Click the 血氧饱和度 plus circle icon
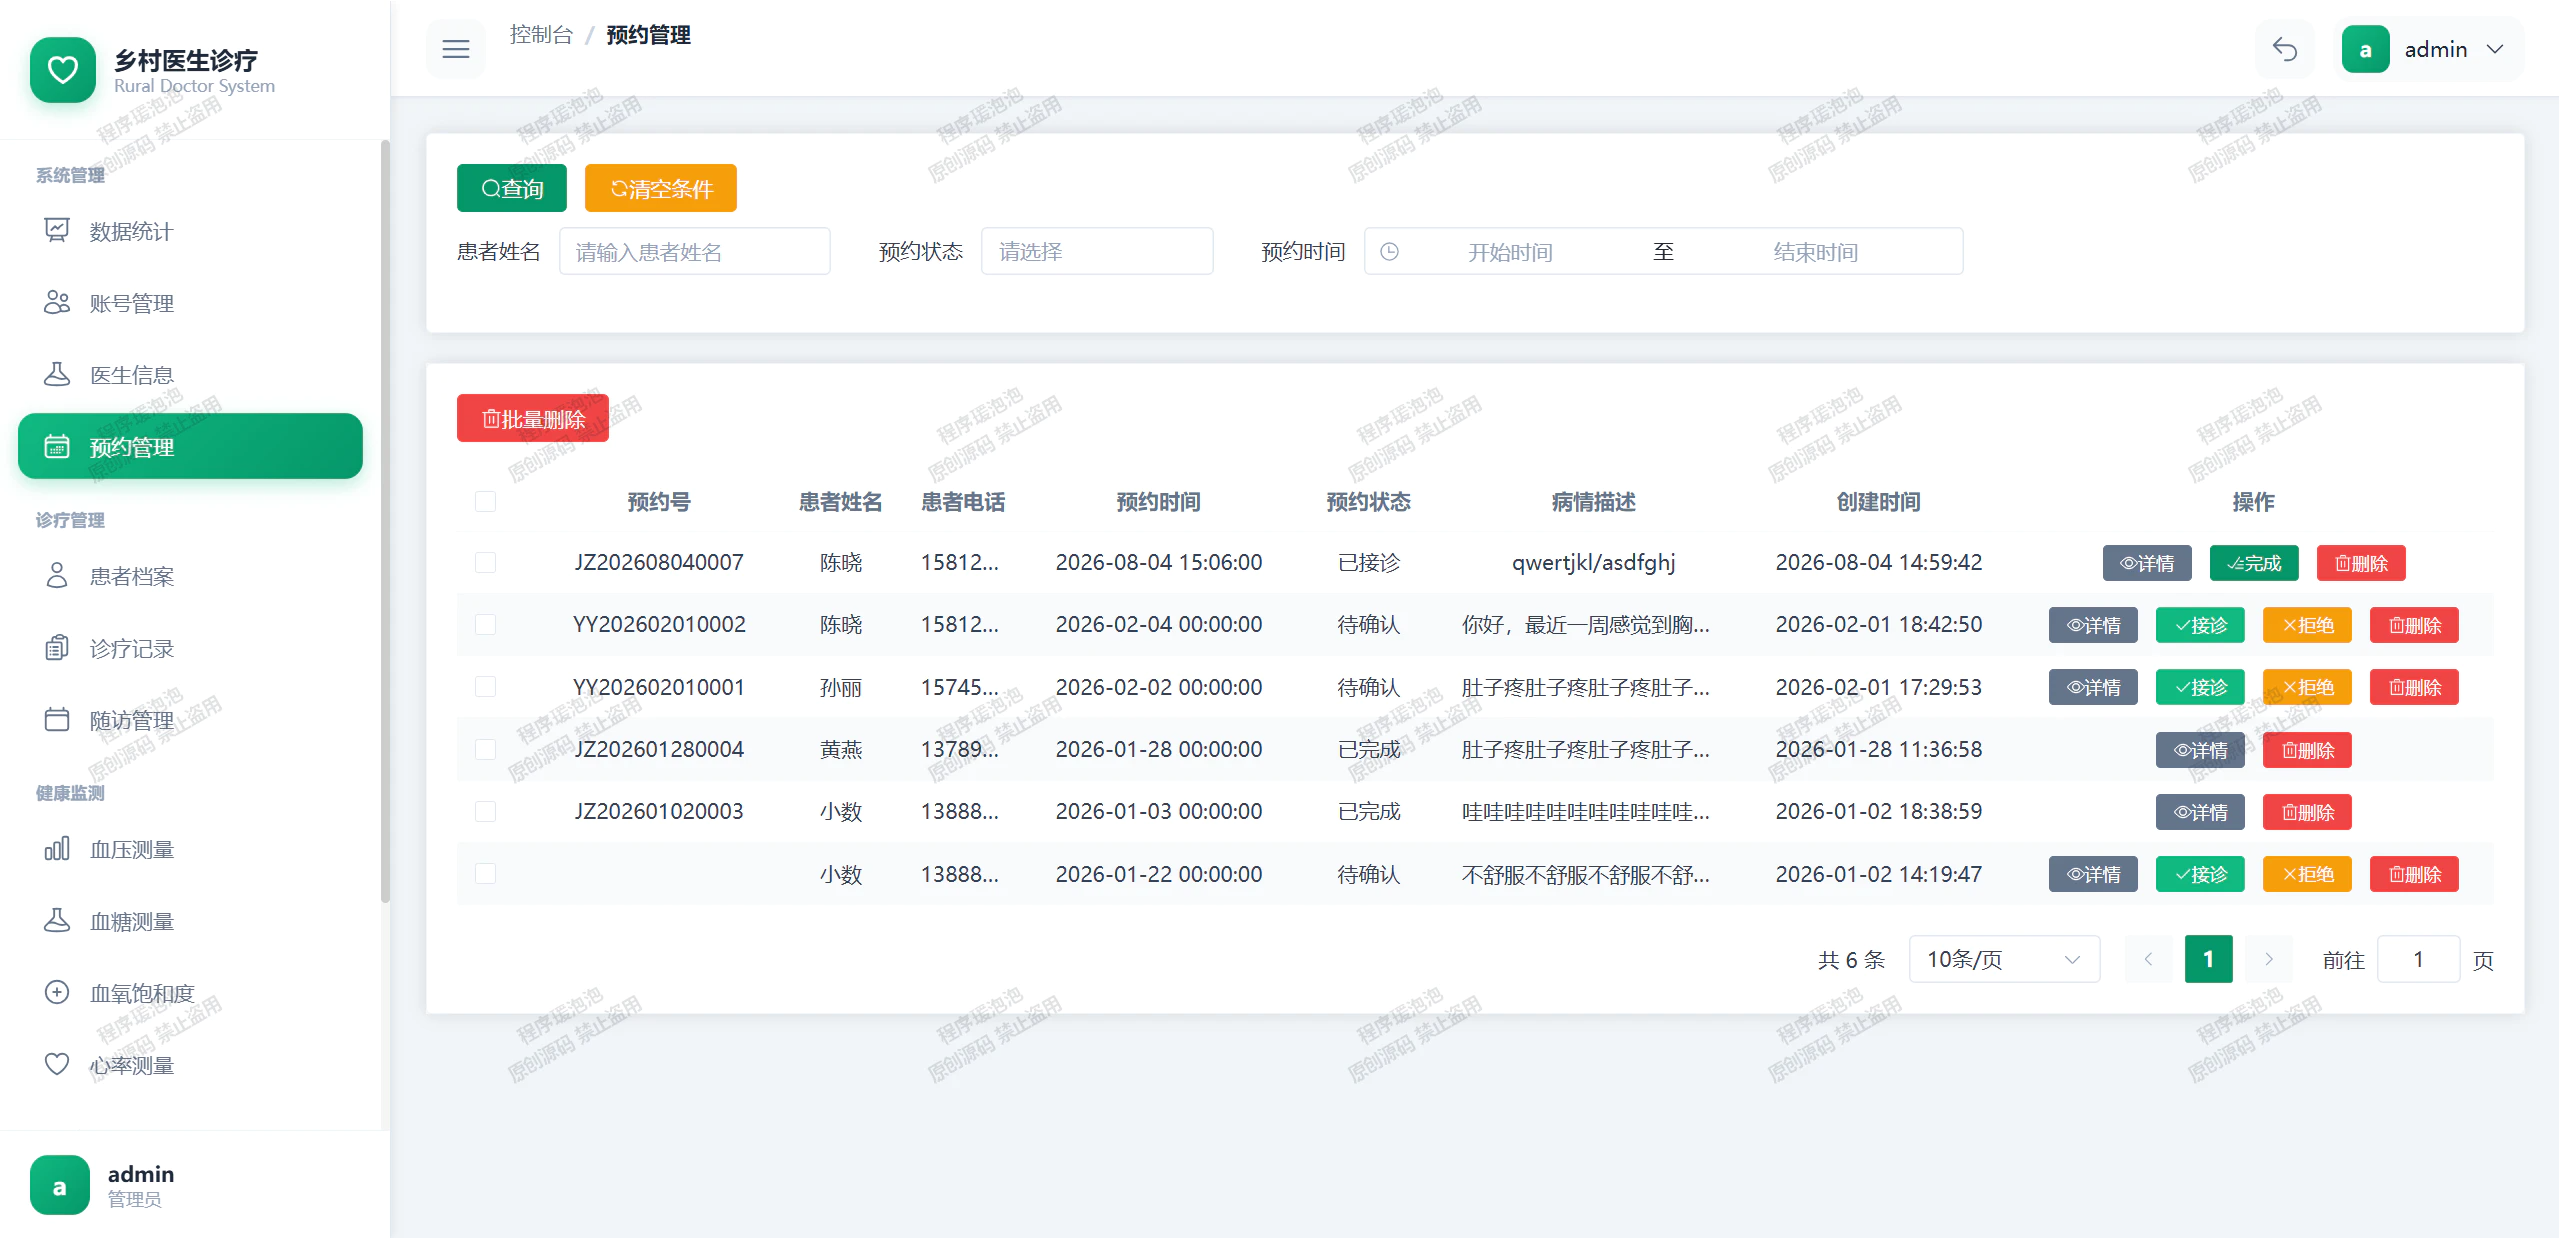Viewport: 2559px width, 1238px height. pyautogui.click(x=57, y=992)
